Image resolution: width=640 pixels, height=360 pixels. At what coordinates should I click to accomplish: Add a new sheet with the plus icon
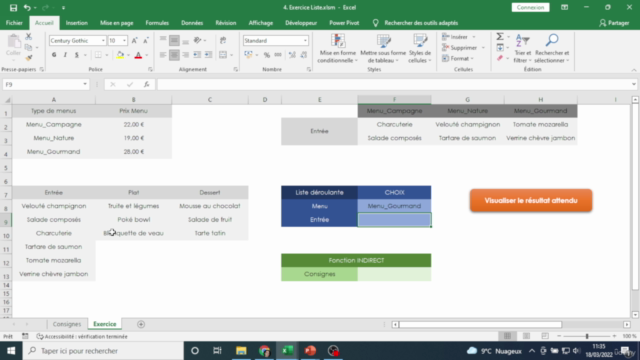tap(141, 324)
